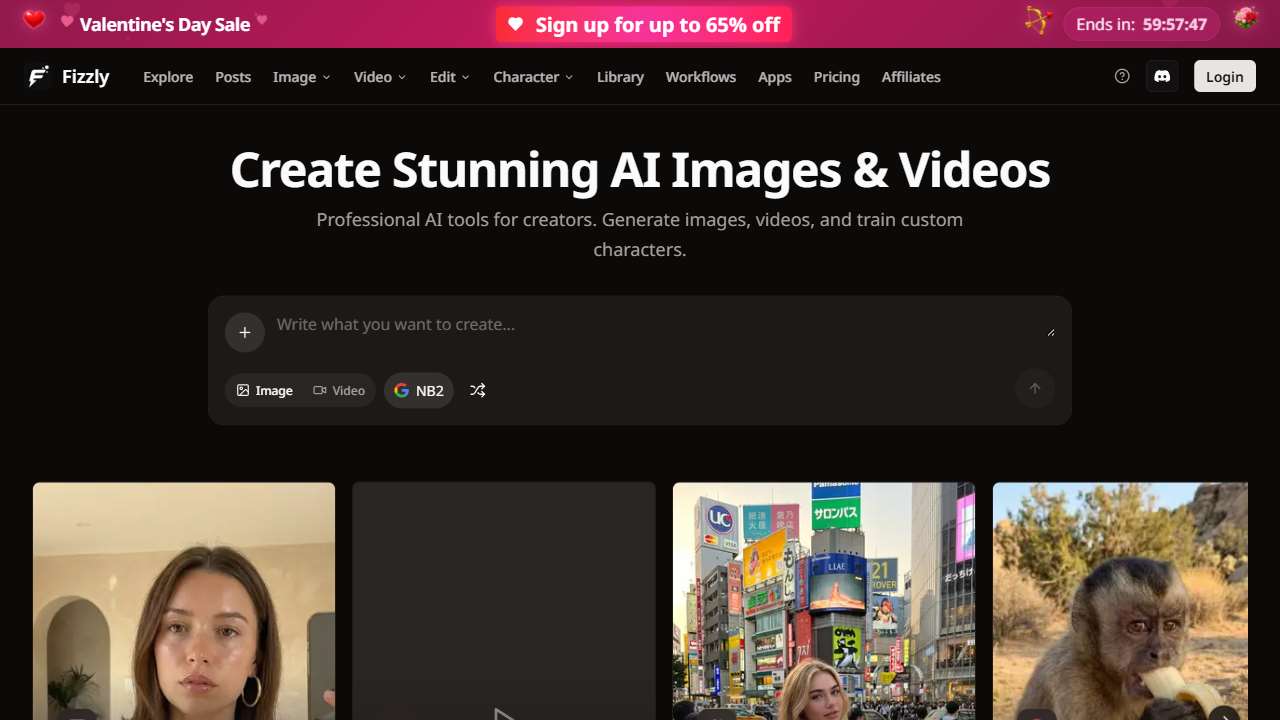Open the NB2 model selector
This screenshot has height=720, width=1280.
(419, 390)
